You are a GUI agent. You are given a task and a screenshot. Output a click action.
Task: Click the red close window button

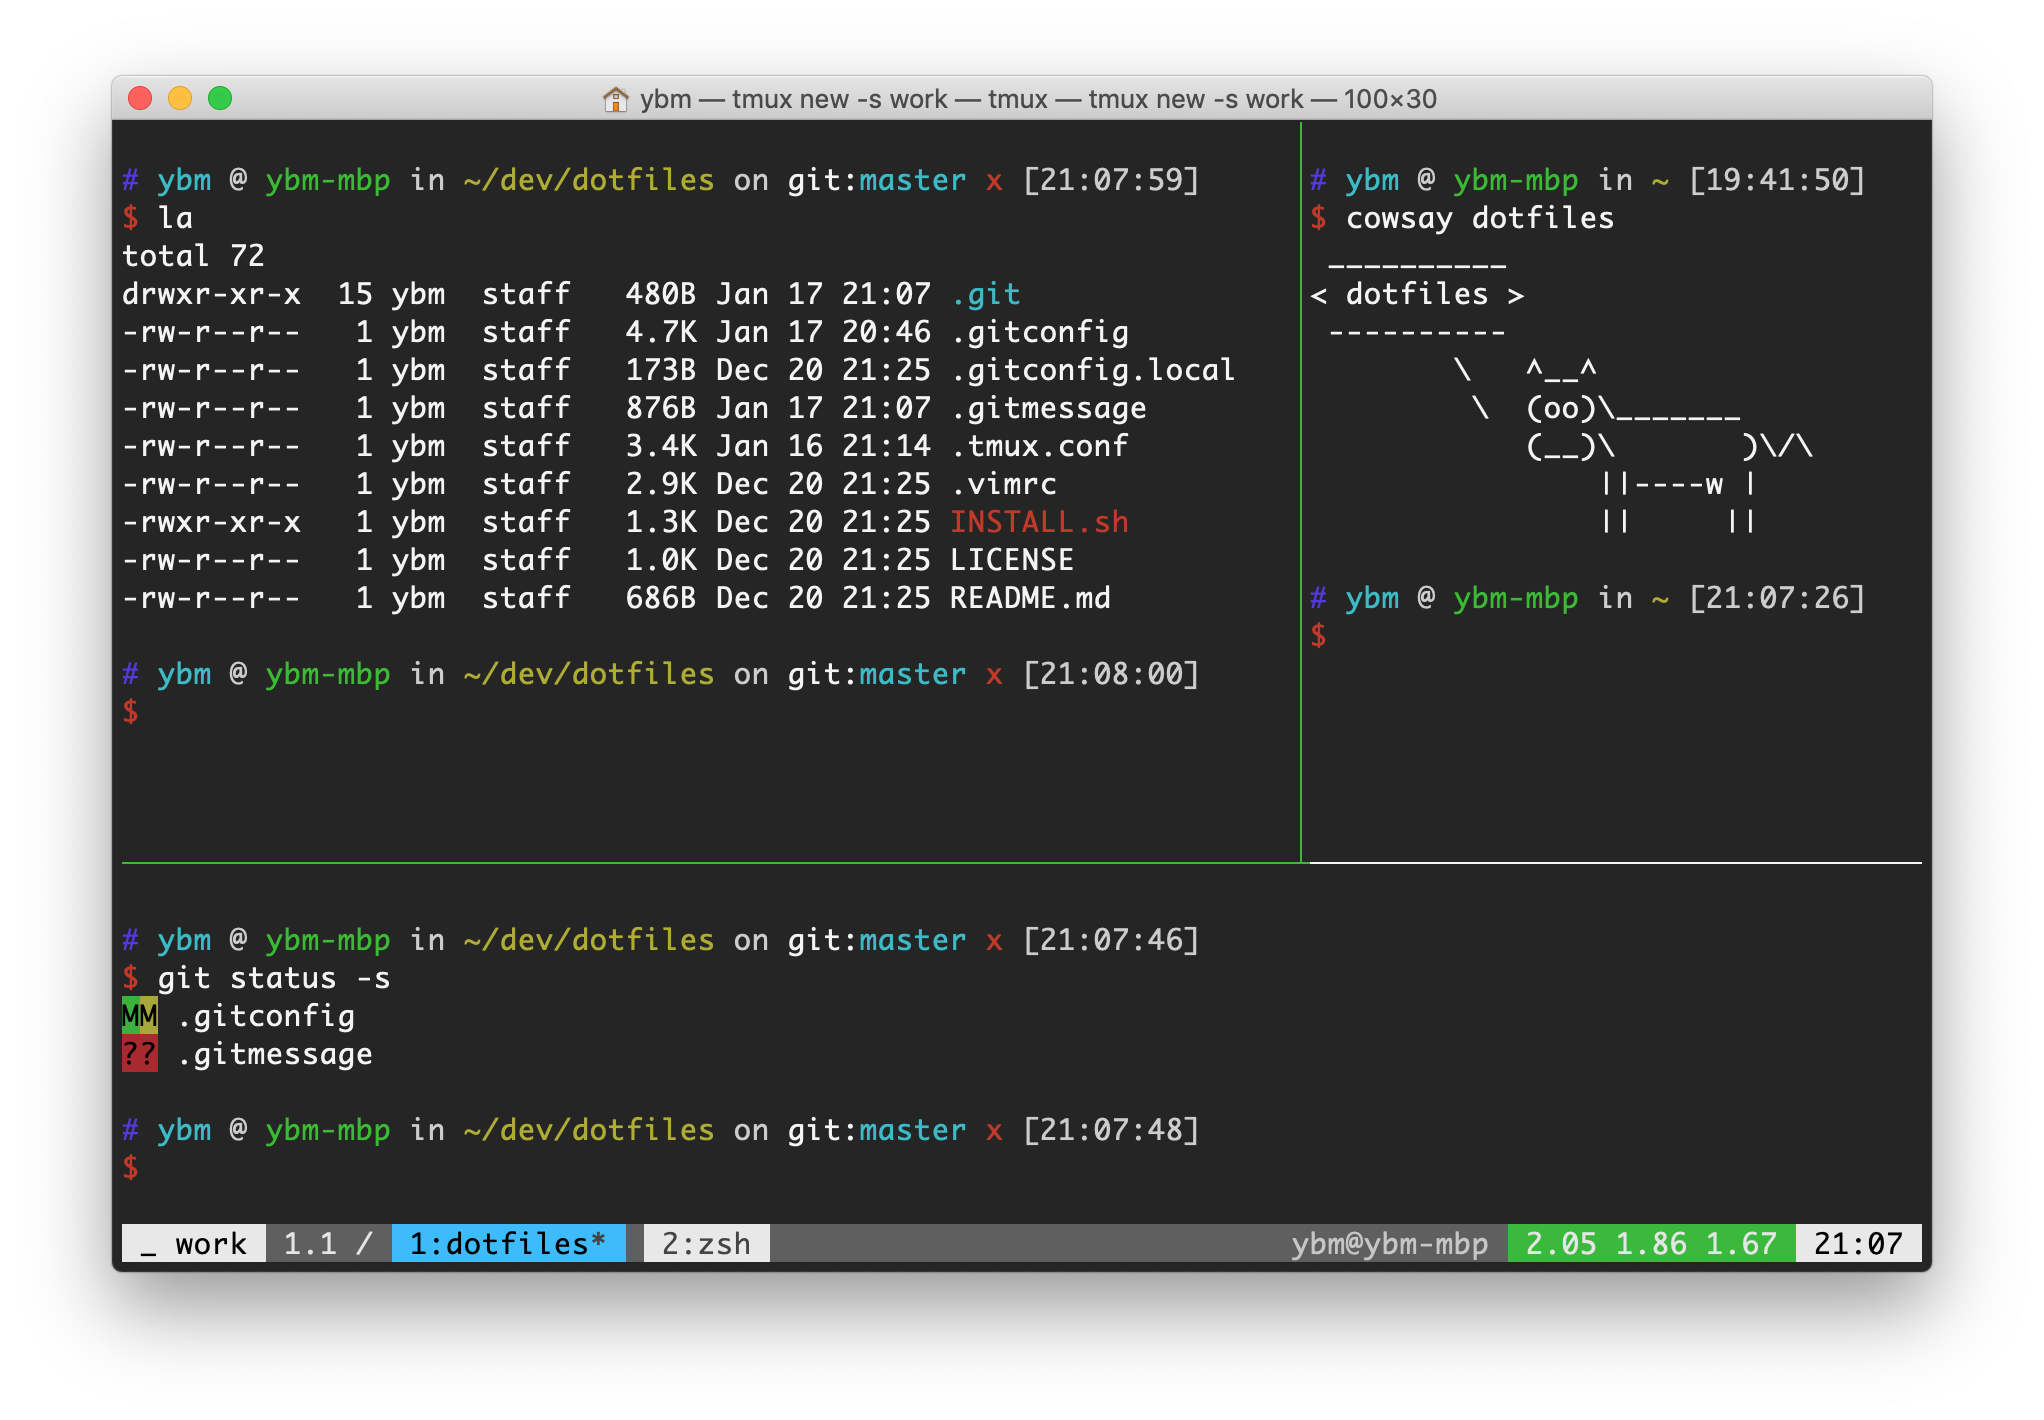(x=140, y=98)
